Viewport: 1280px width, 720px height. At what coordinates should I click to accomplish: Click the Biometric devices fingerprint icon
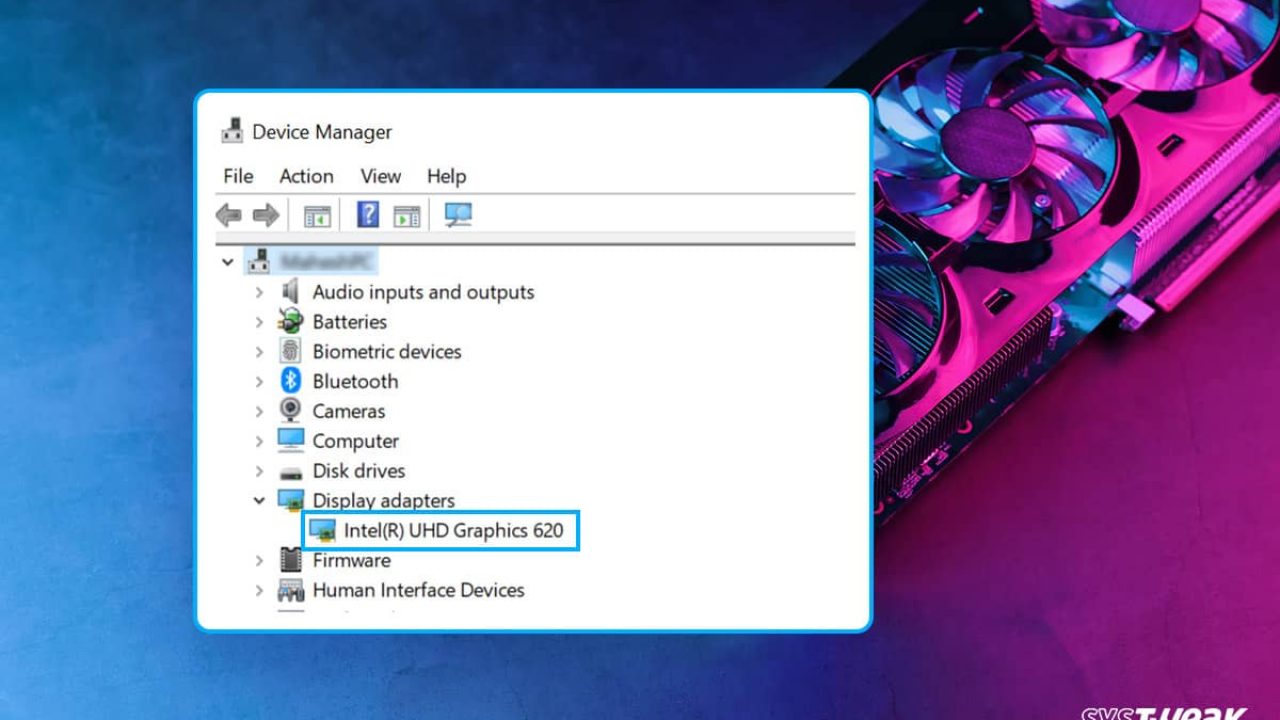pyautogui.click(x=290, y=351)
